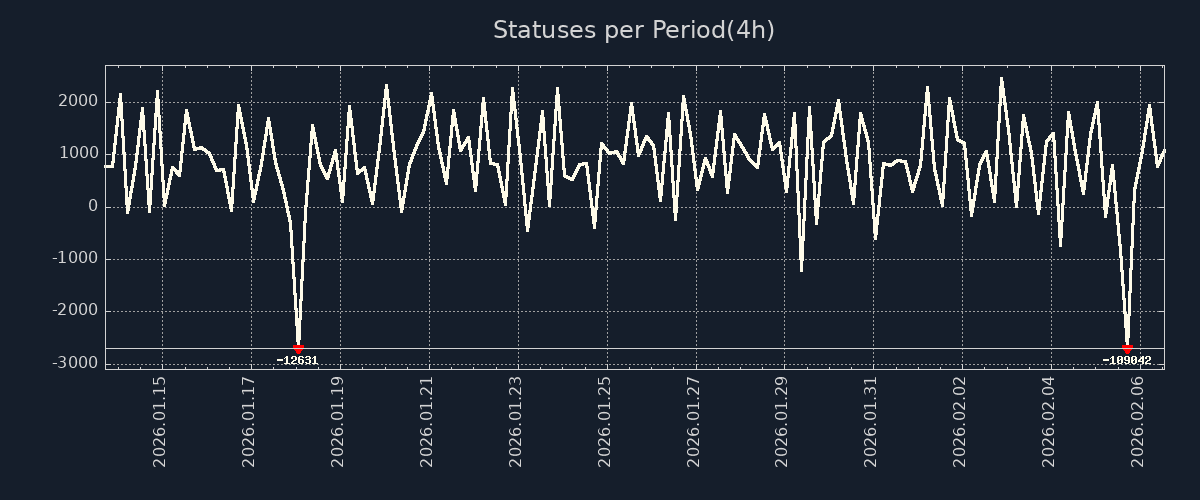Select the 2026.01.25 axis label
Image resolution: width=1200 pixels, height=500 pixels.
[x=605, y=422]
